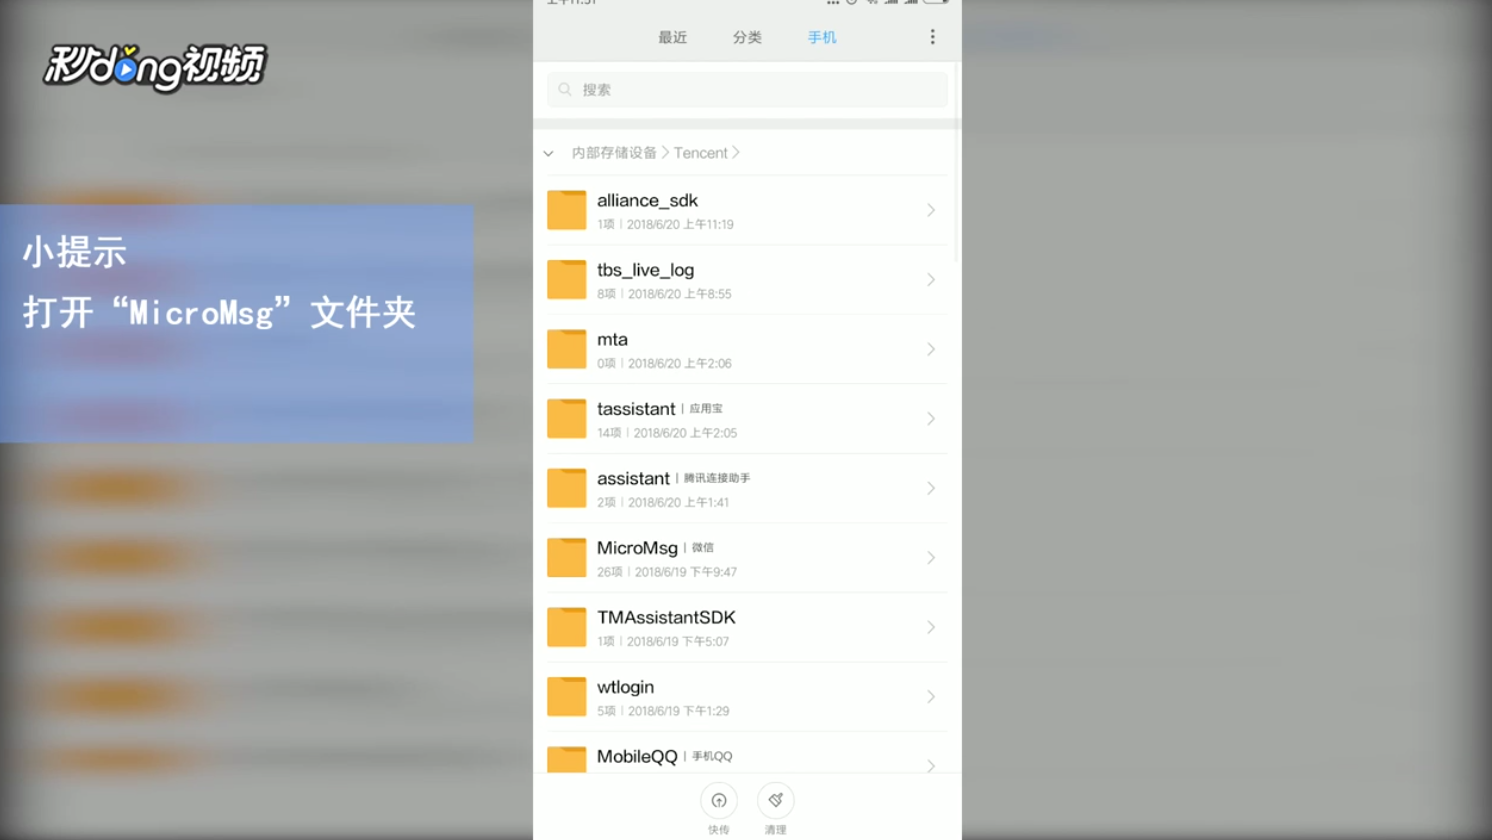Click the wtlogin folder icon
Image resolution: width=1492 pixels, height=840 pixels.
tap(566, 697)
